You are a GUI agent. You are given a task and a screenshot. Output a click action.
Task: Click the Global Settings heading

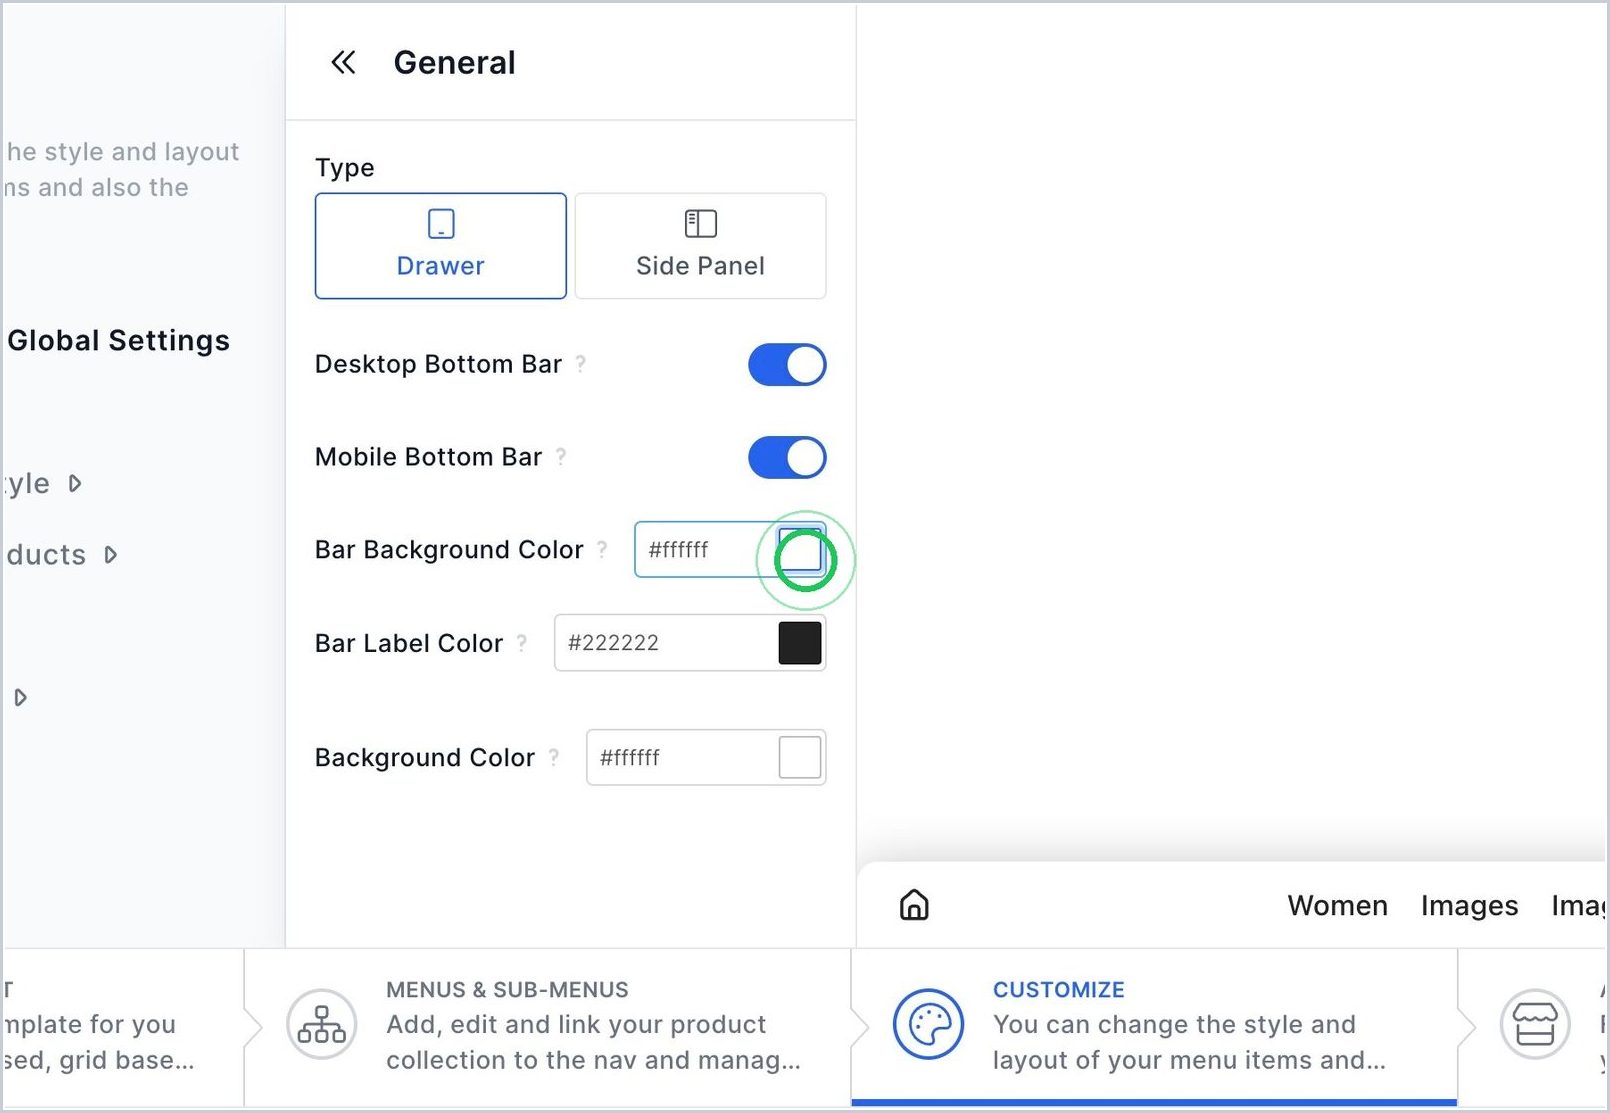point(119,341)
